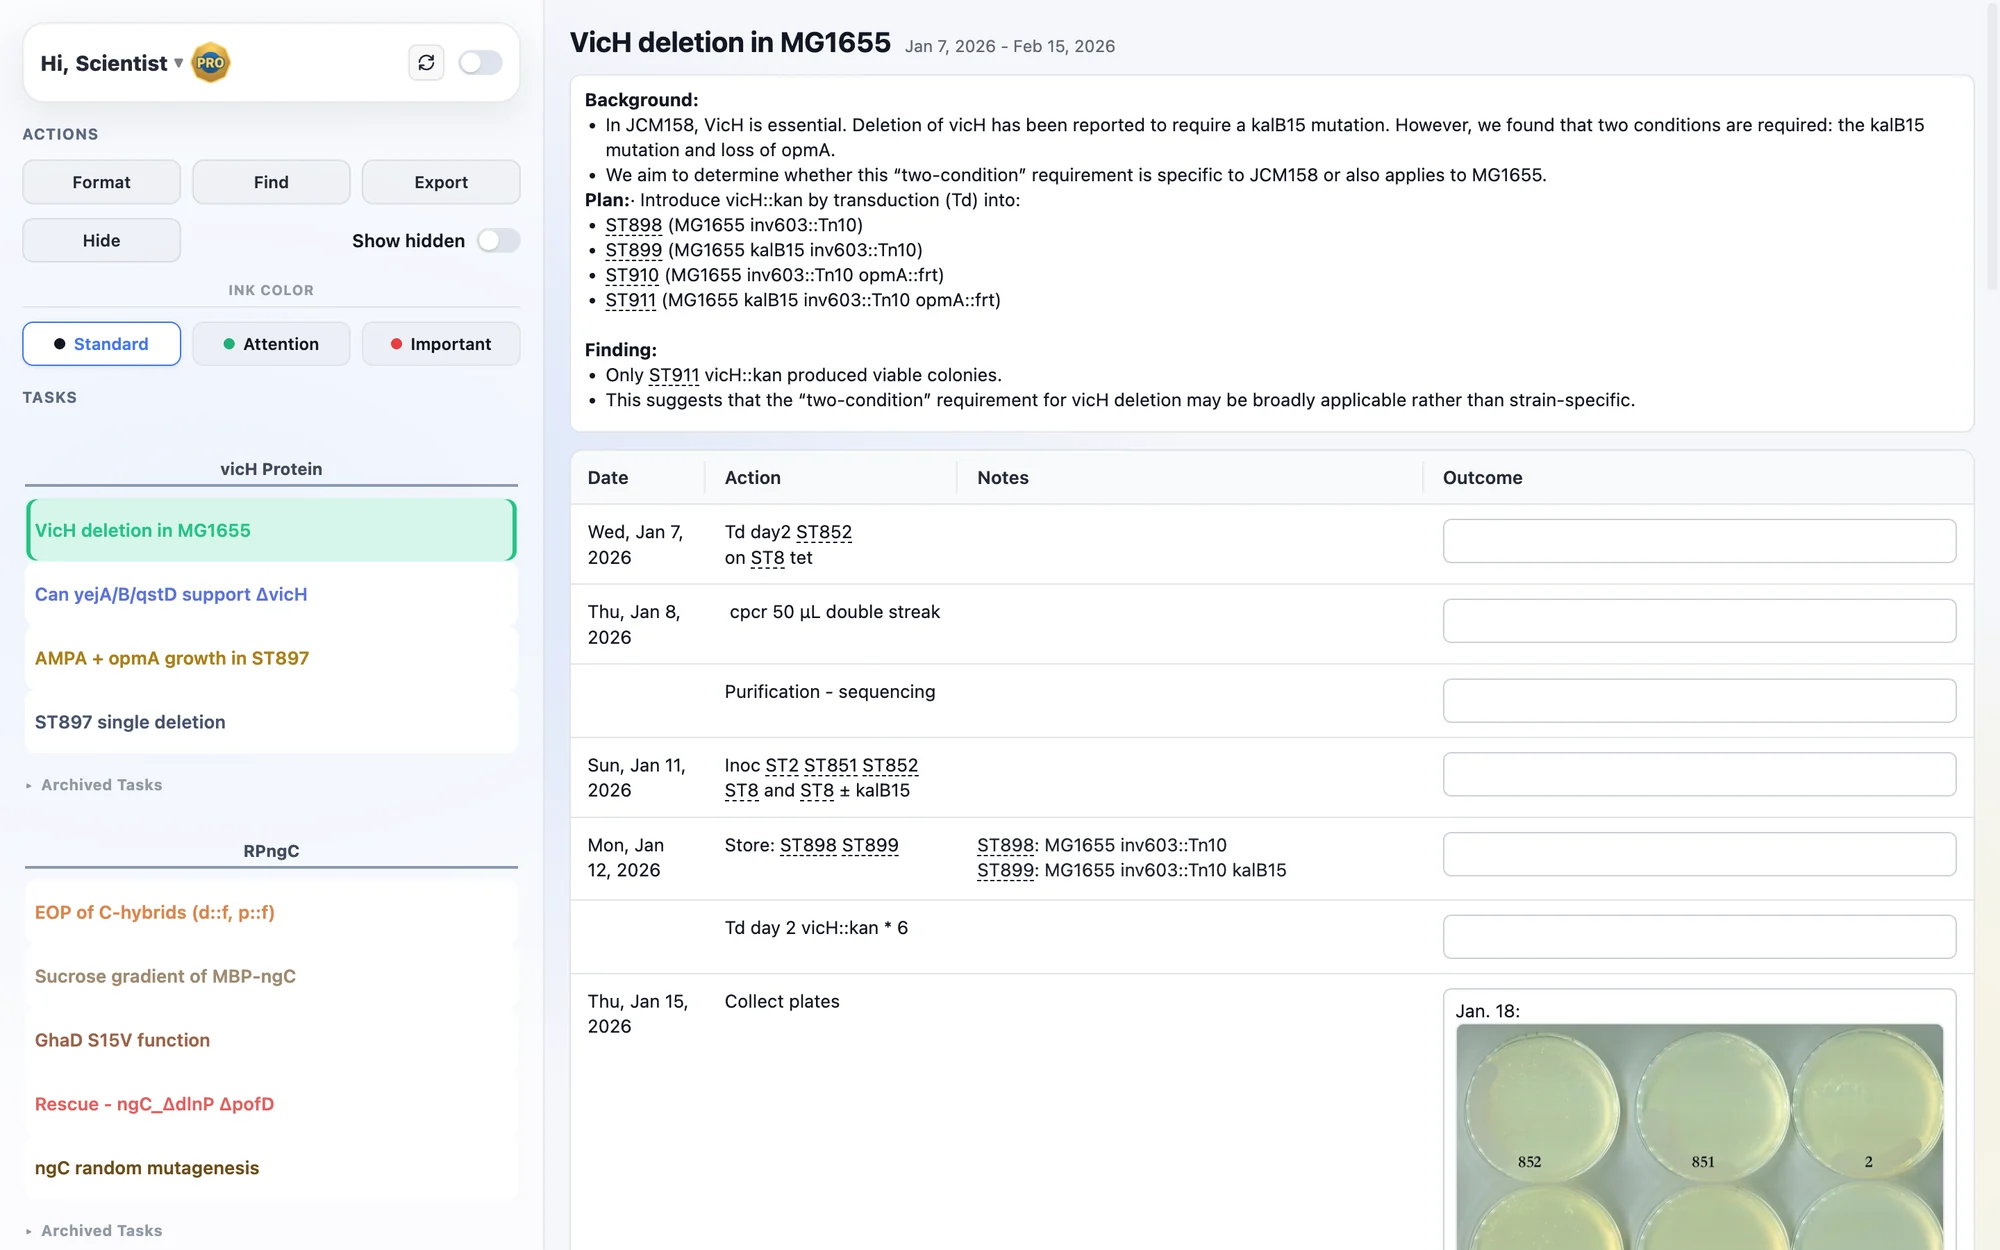This screenshot has height=1250, width=2000.
Task: Expand Archived Tasks under vicH Protein
Action: click(94, 785)
